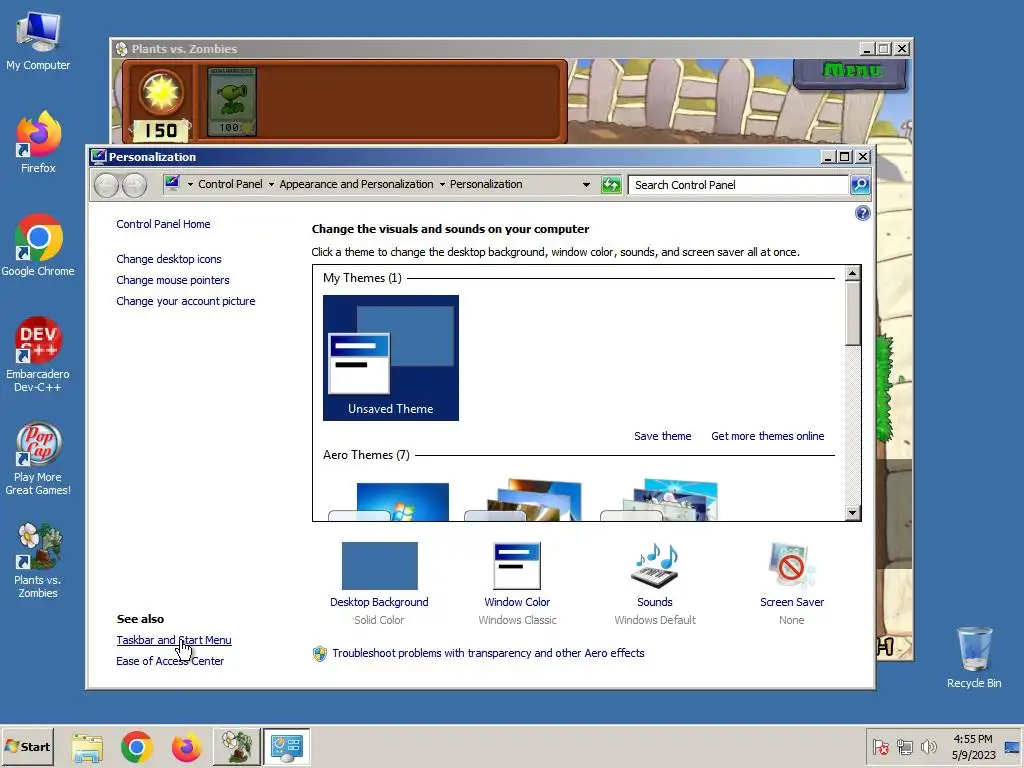Screen dimensions: 1024x768
Task: Click the address bar Control Panel icon
Action: pyautogui.click(x=172, y=184)
